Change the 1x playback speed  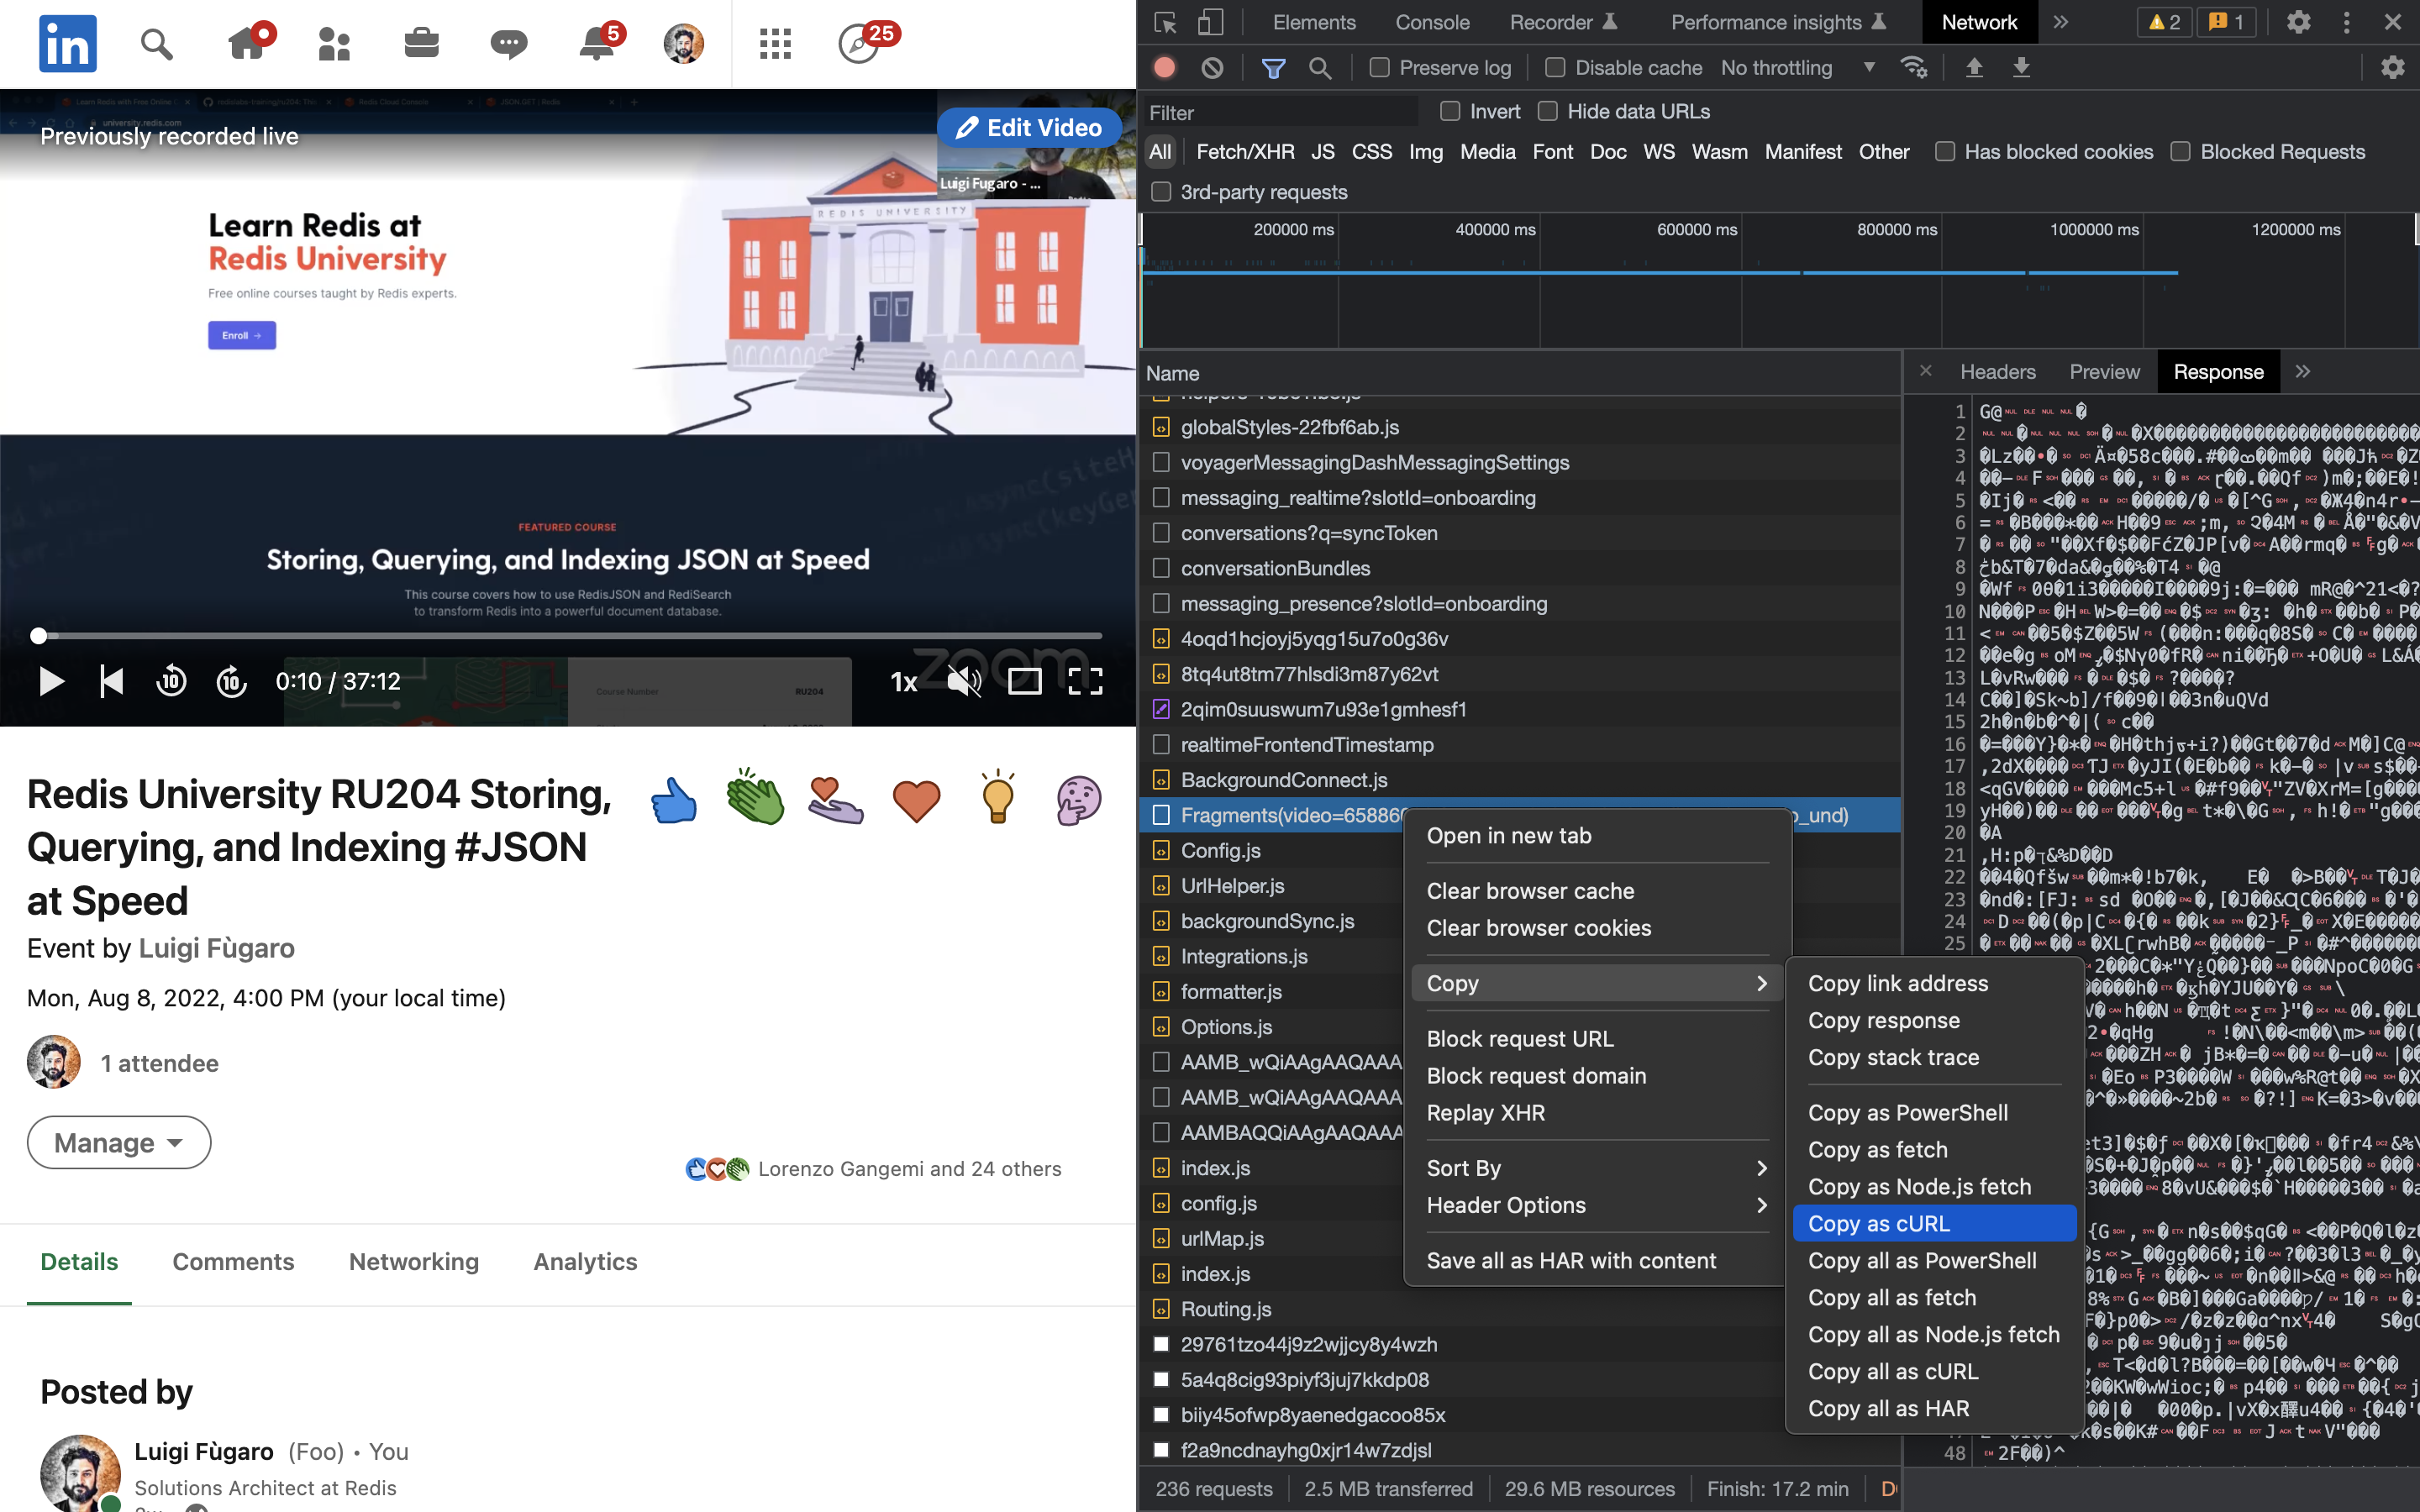tap(903, 682)
